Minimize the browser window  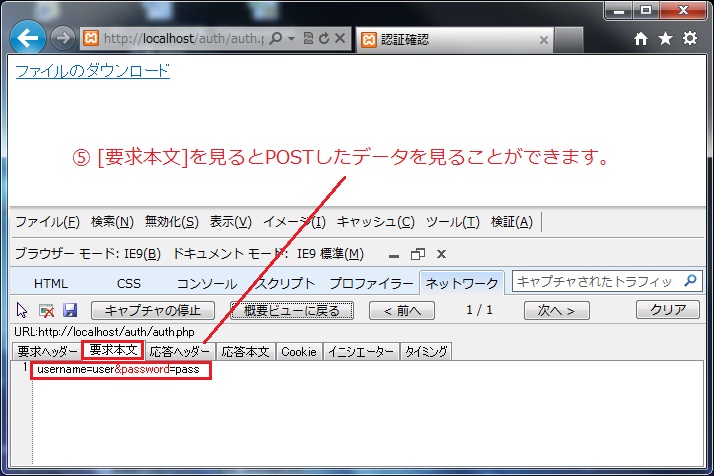(x=619, y=10)
